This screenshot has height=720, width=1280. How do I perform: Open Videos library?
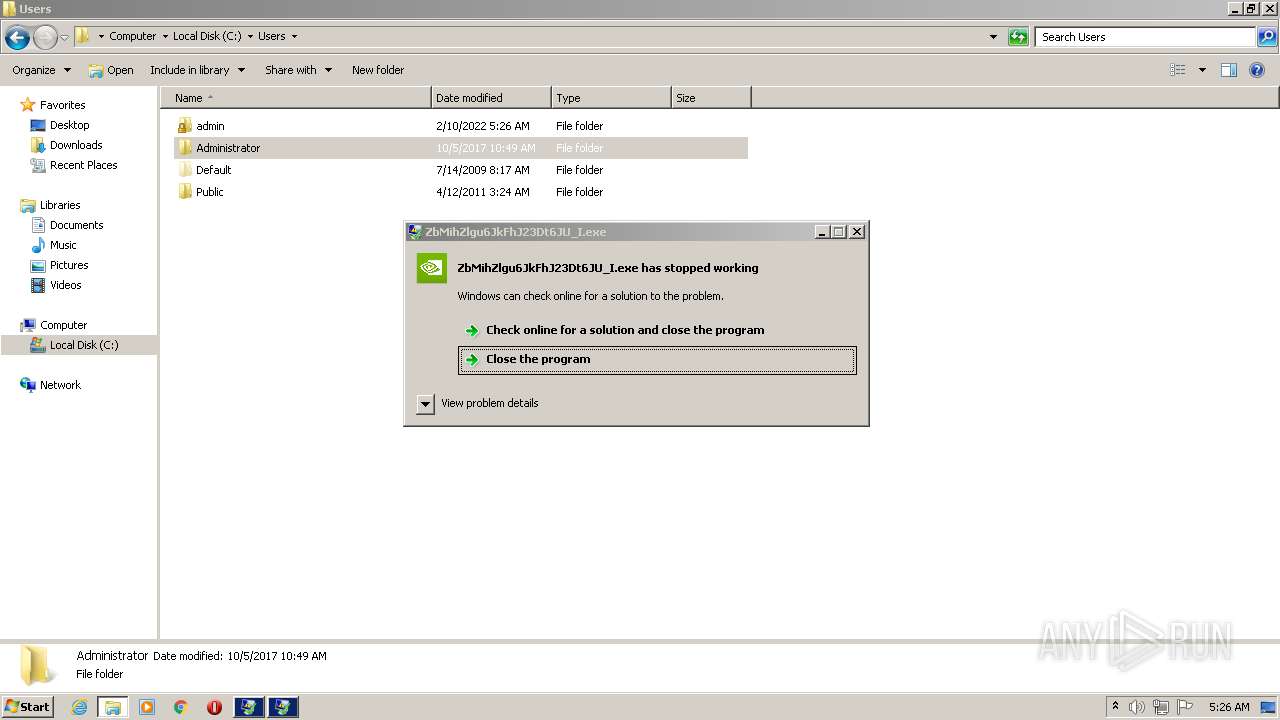tap(65, 285)
